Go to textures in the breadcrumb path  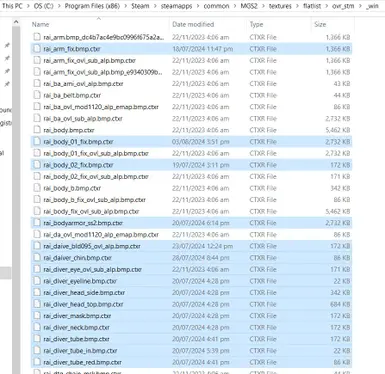coord(280,6)
